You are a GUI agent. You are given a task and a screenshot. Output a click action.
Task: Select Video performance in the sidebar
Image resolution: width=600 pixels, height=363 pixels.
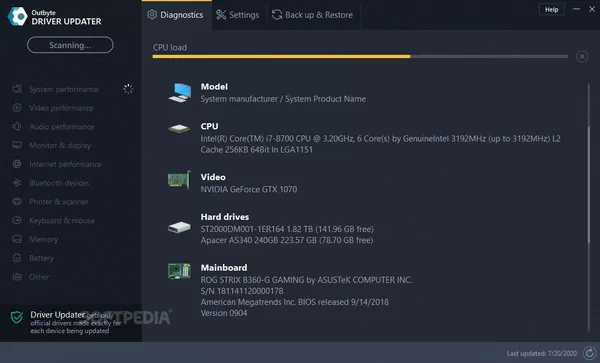pyautogui.click(x=61, y=108)
